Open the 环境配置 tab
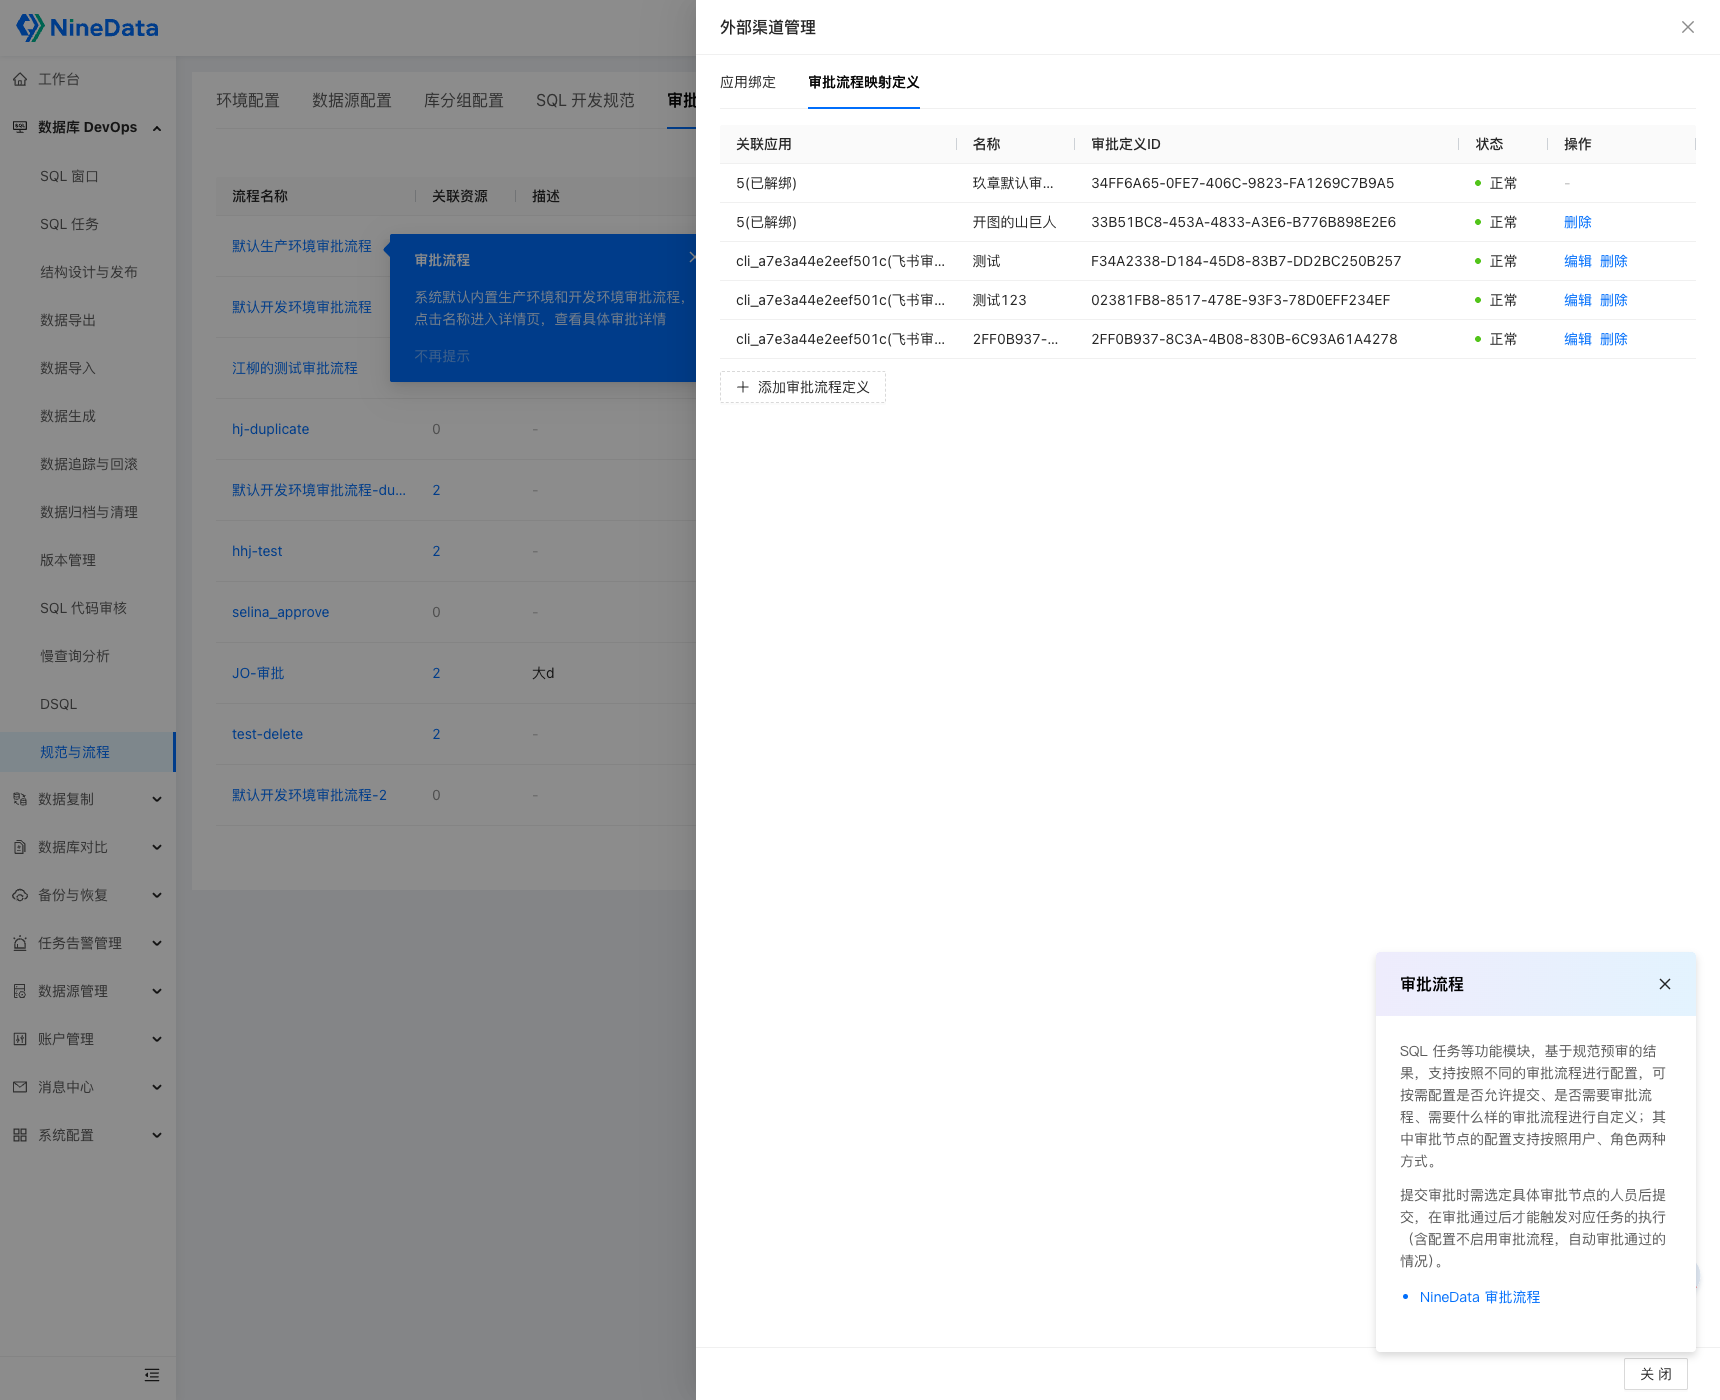This screenshot has width=1720, height=1400. coord(248,100)
